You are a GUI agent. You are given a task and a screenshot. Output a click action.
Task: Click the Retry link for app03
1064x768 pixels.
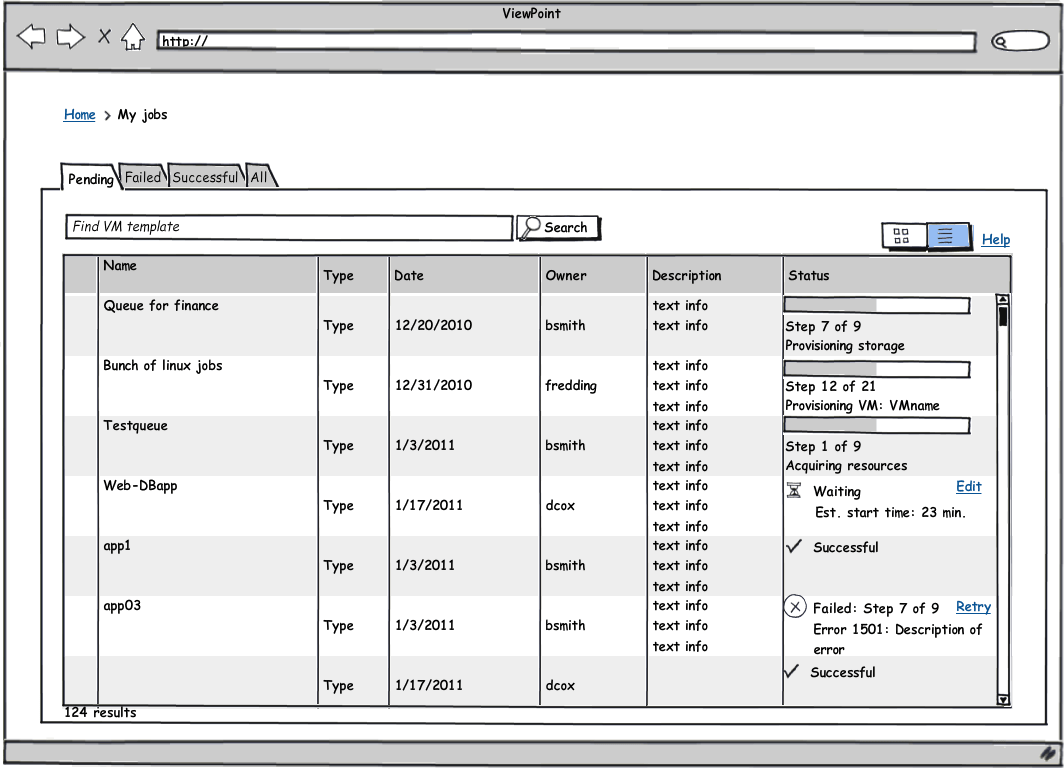tap(973, 607)
